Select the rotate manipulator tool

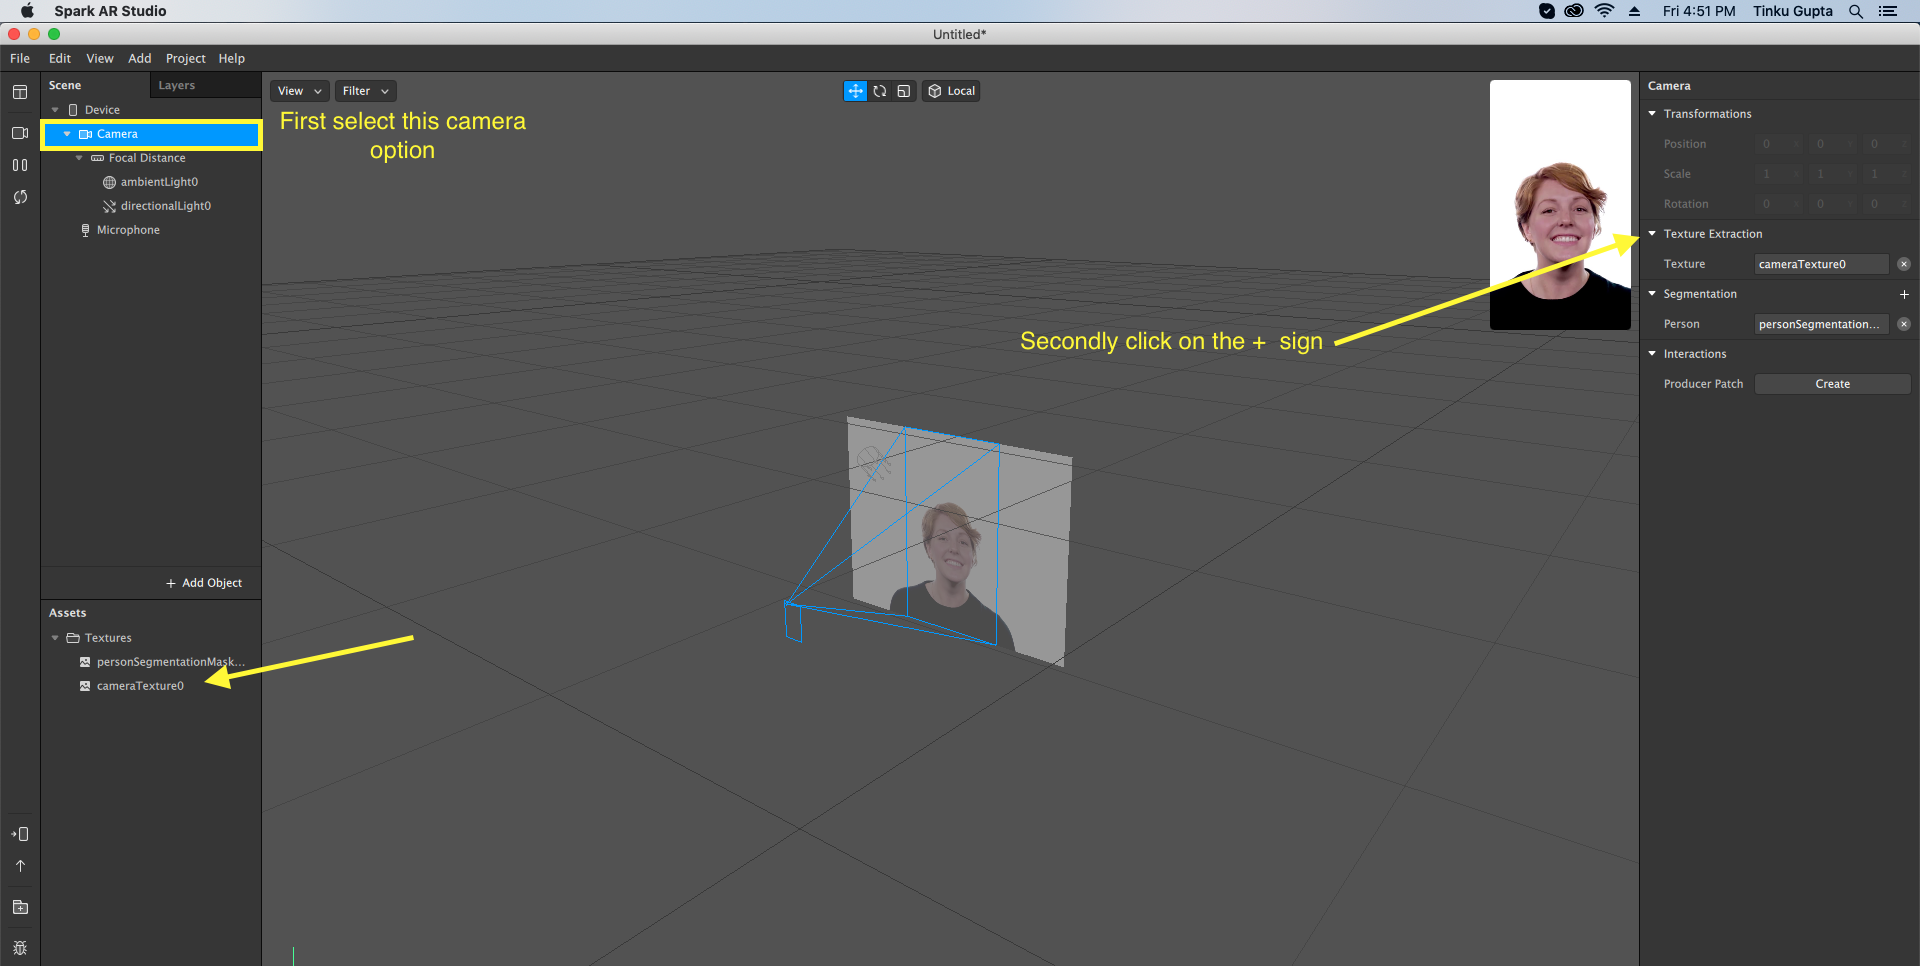click(880, 91)
